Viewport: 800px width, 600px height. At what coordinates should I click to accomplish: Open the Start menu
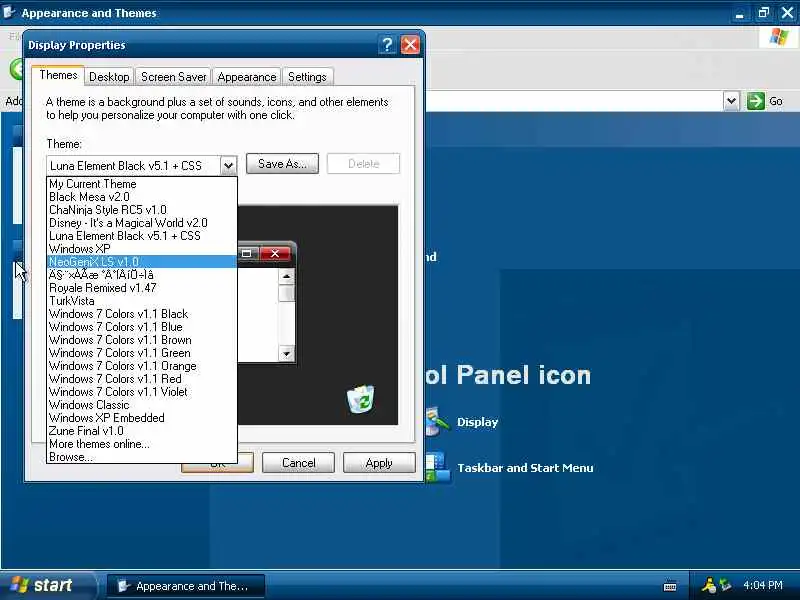point(48,585)
